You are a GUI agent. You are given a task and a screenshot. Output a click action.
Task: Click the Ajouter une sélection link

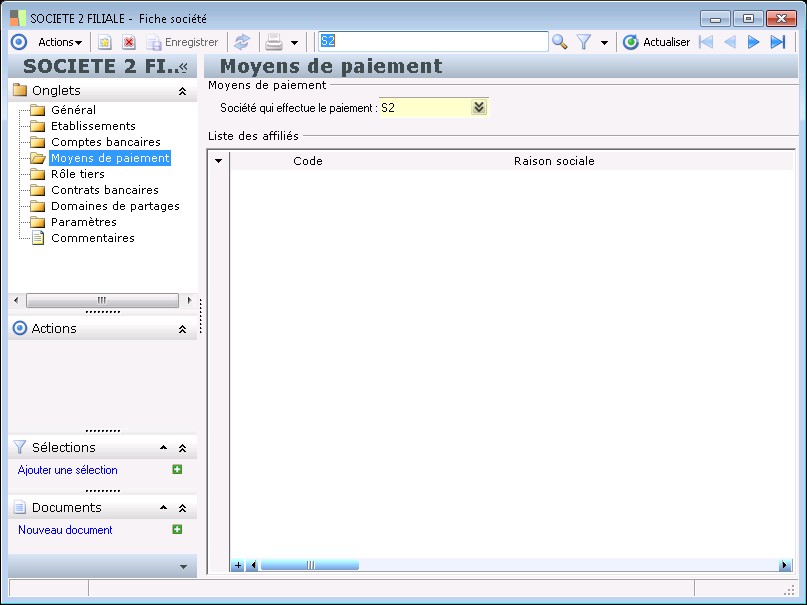point(67,470)
